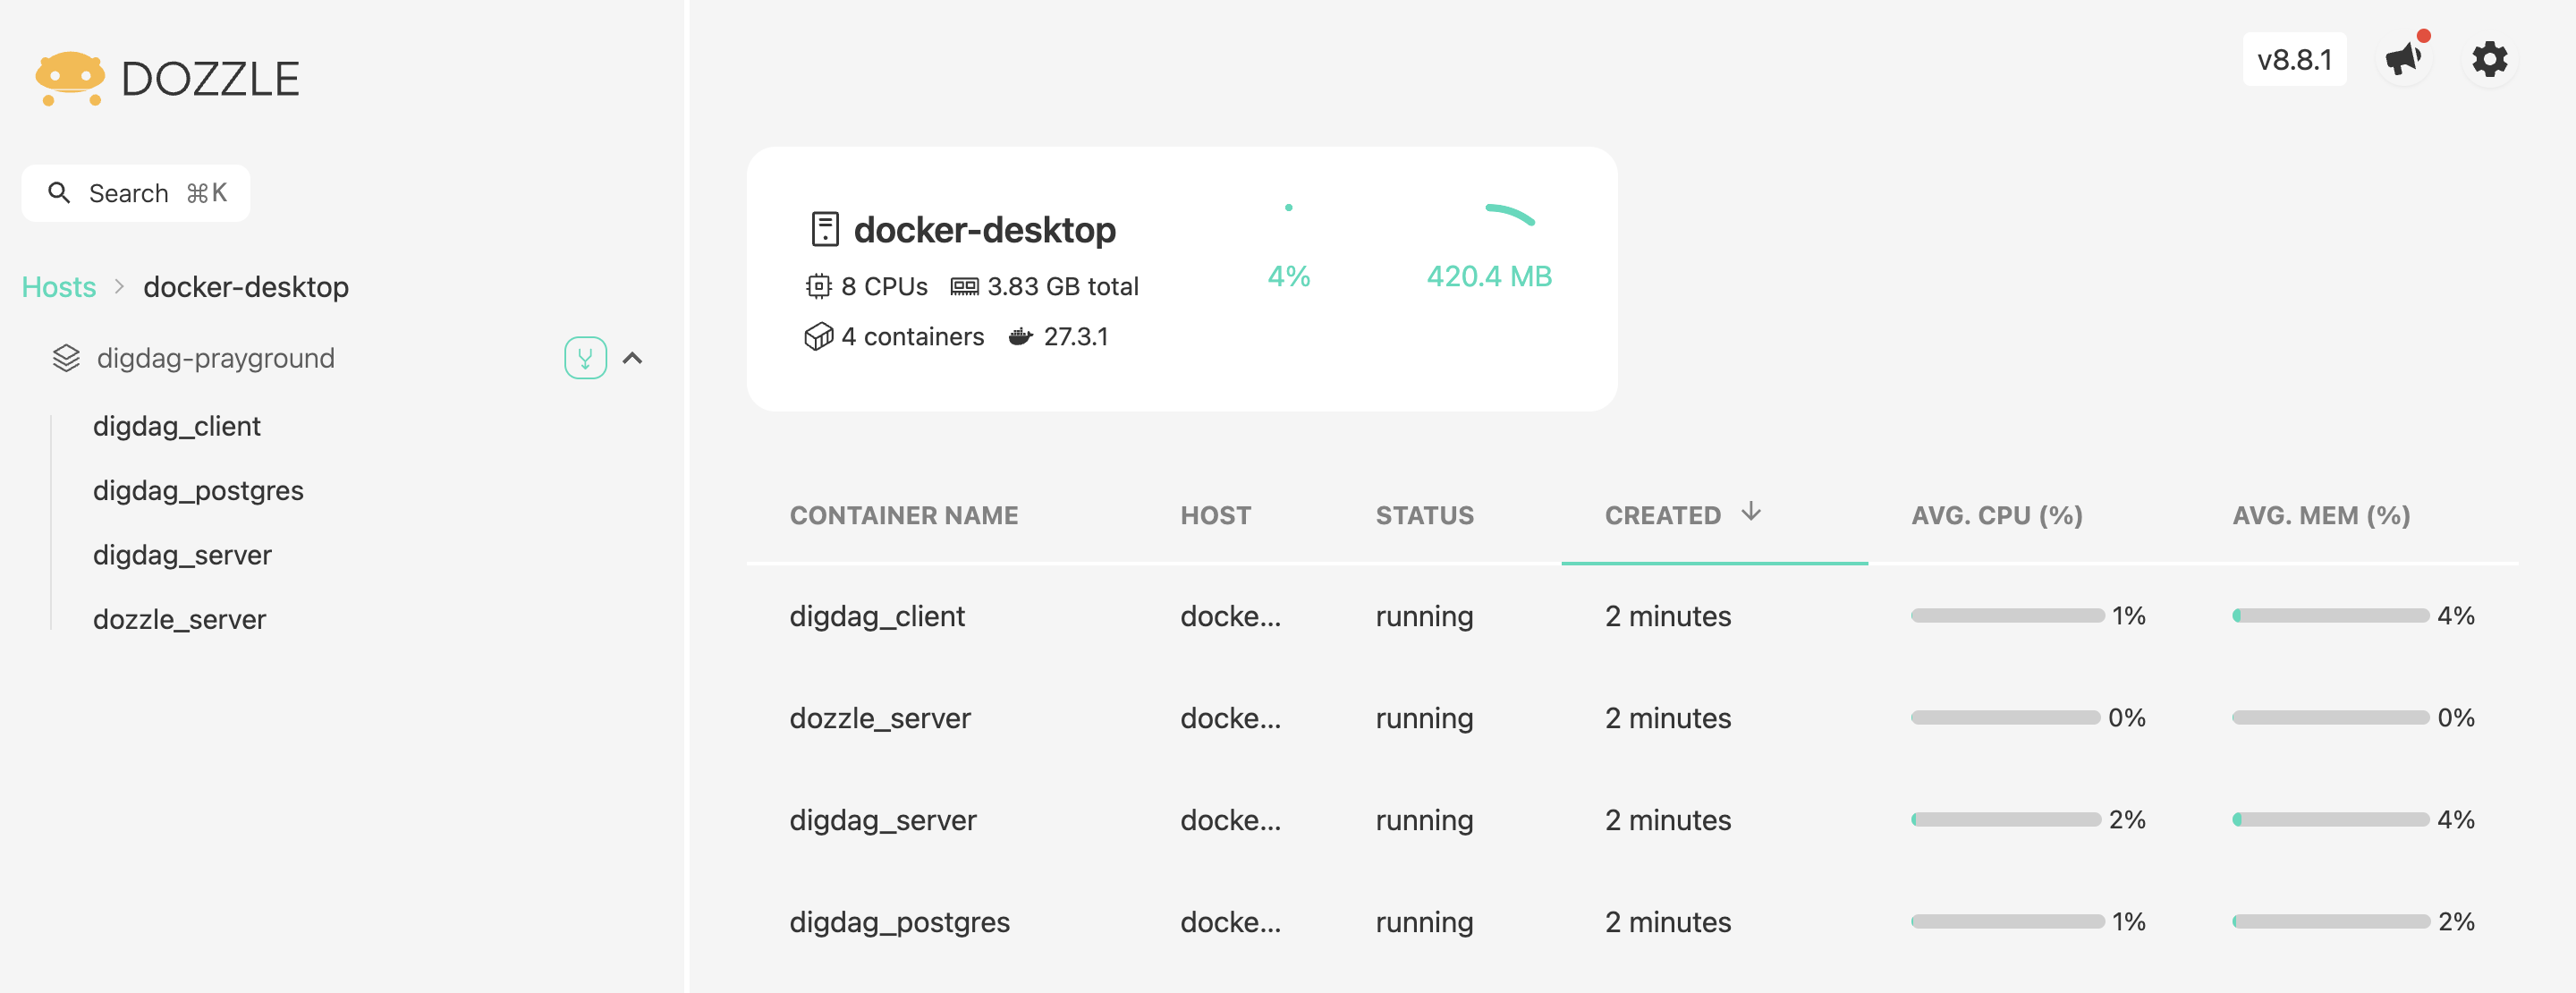The width and height of the screenshot is (2576, 993).
Task: Sort table by Status column header
Action: pos(1424,515)
